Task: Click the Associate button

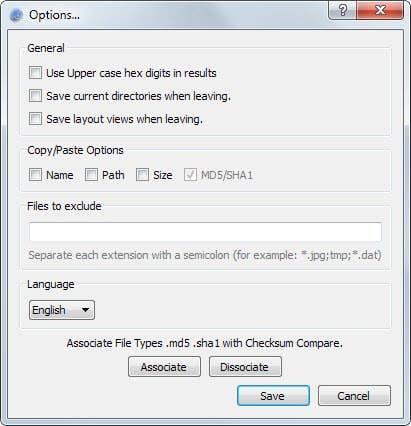Action: 164,367
